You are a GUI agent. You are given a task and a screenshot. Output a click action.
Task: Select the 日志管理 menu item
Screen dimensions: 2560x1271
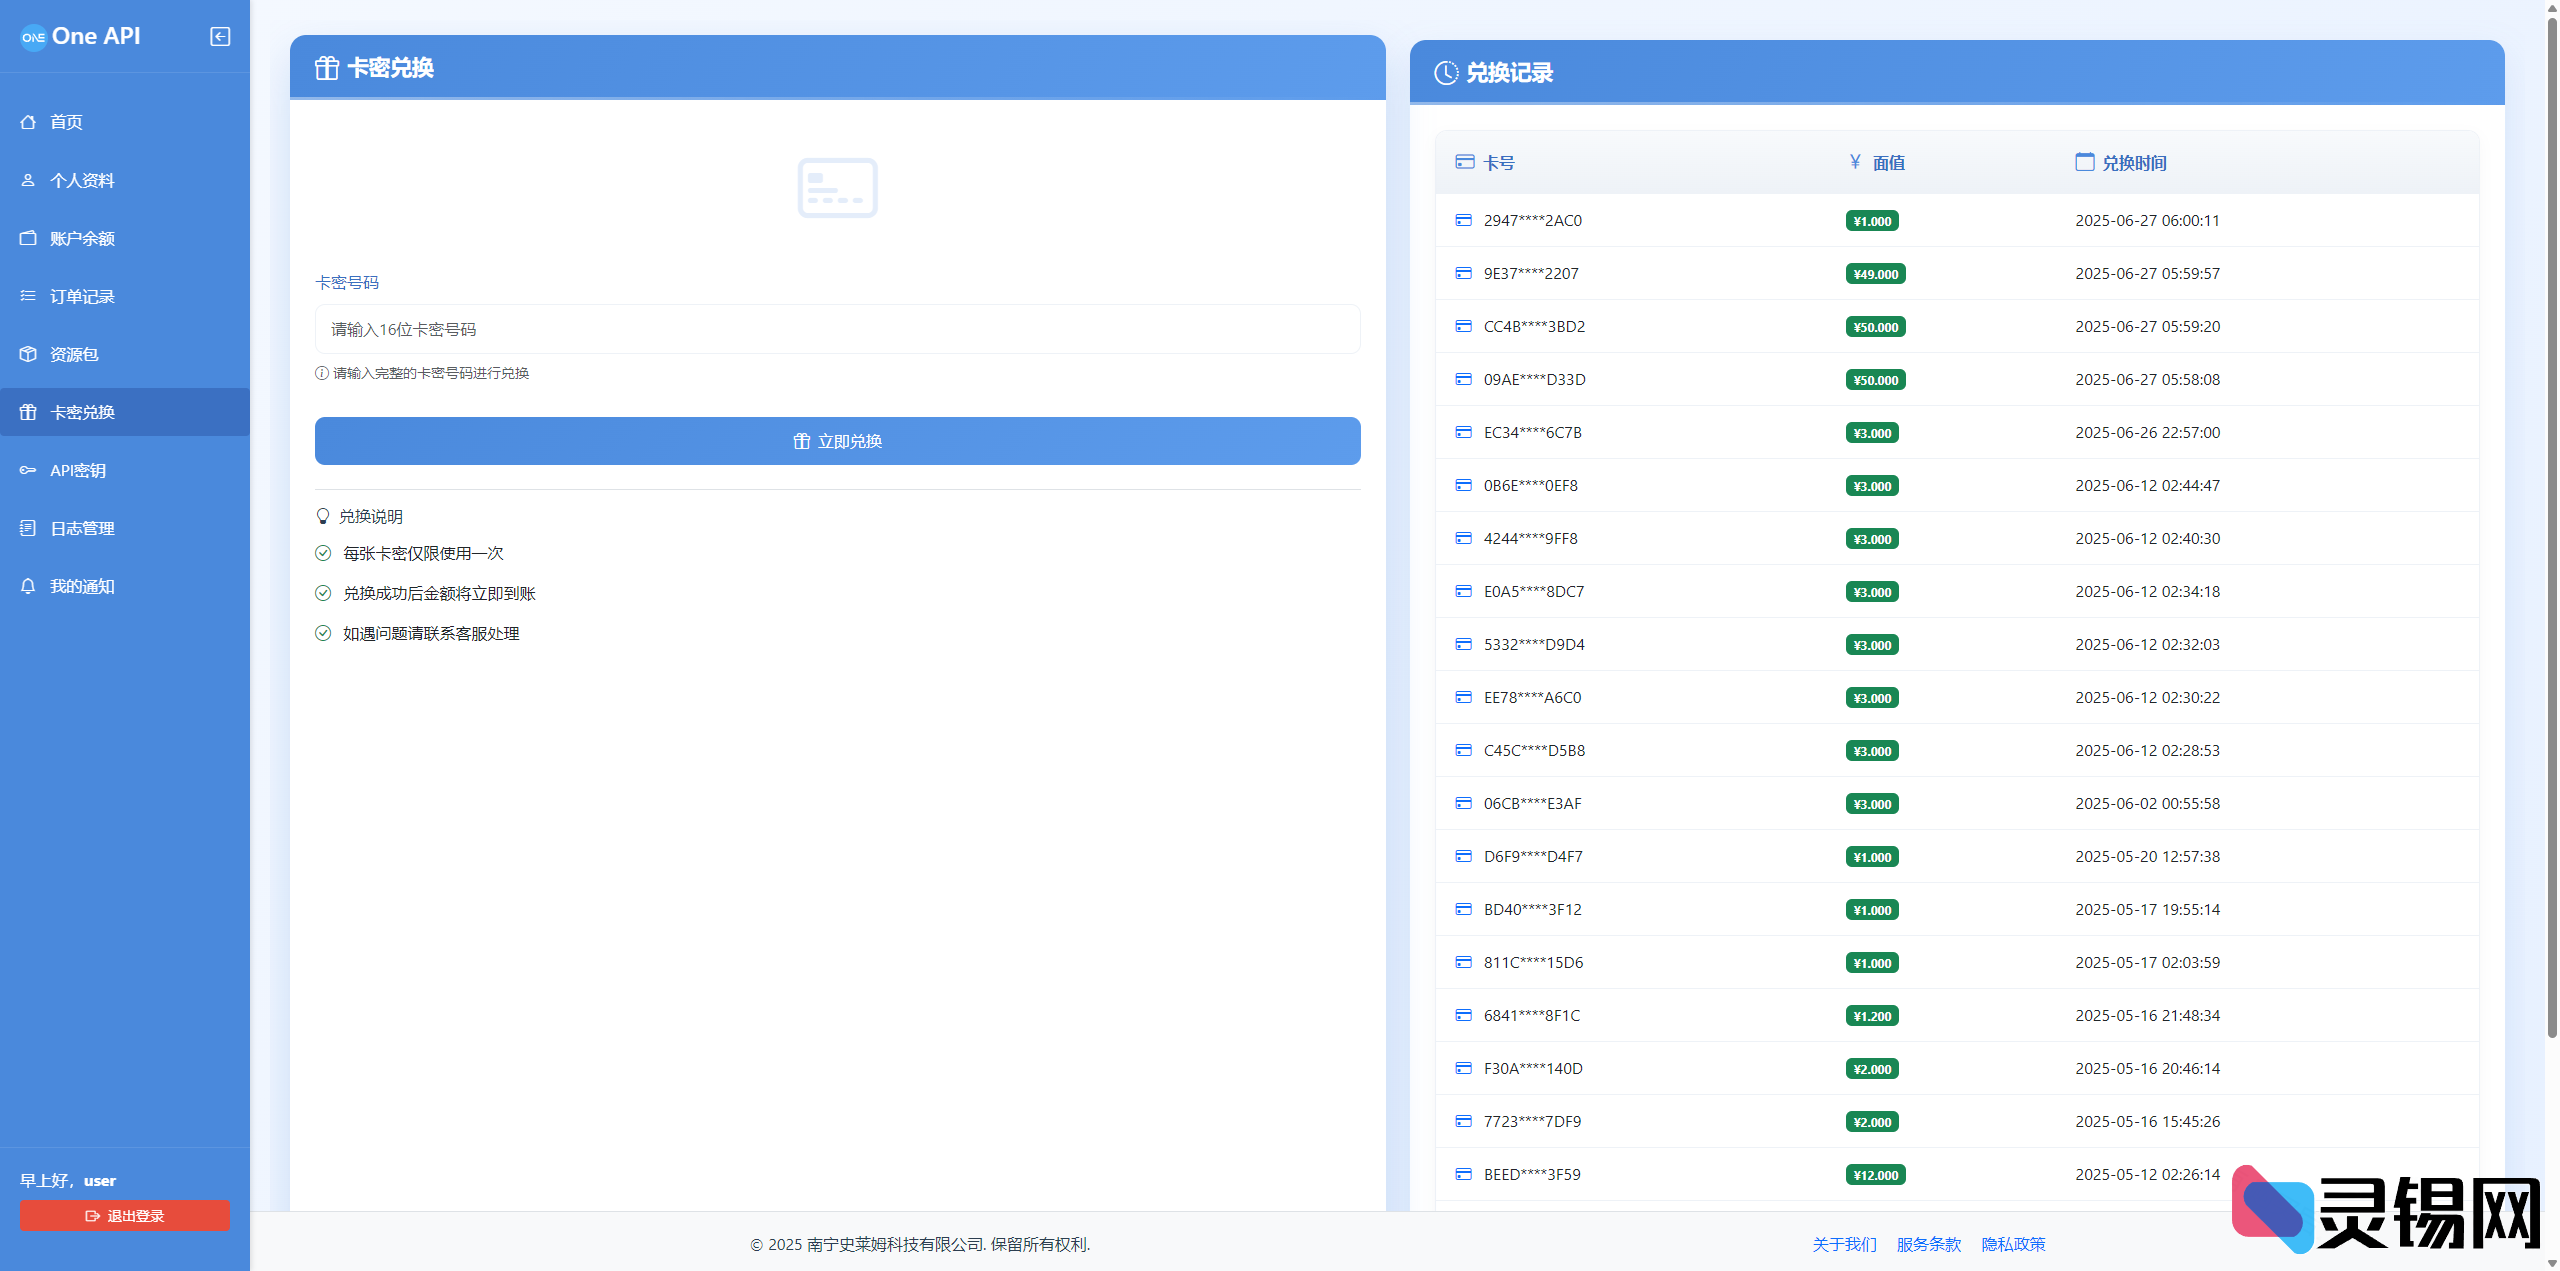(x=82, y=528)
